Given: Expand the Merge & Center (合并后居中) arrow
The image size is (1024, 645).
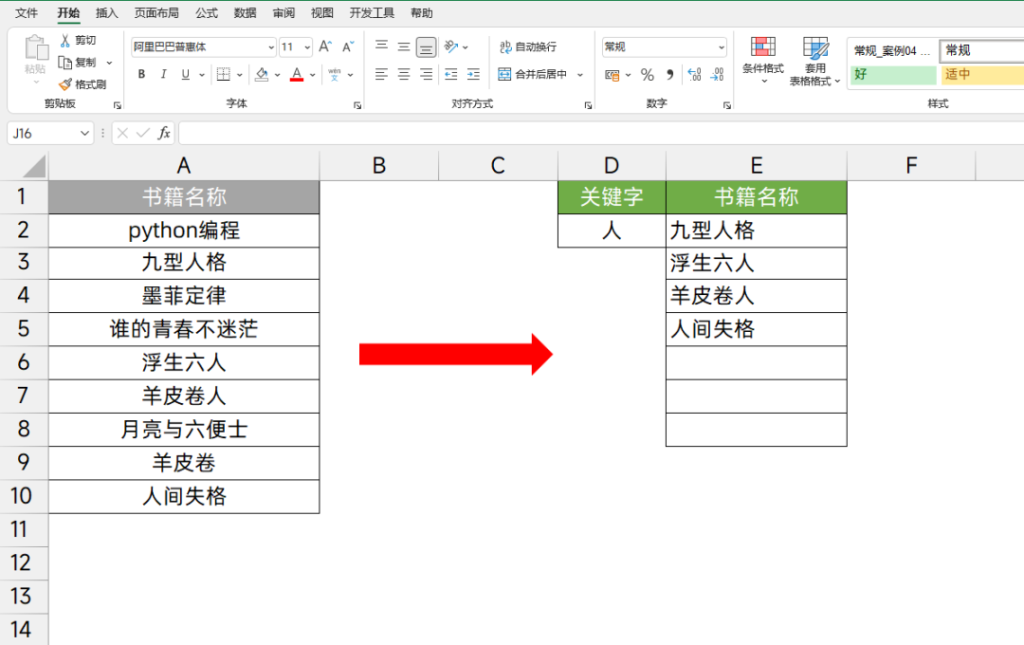Looking at the screenshot, I should (x=580, y=74).
